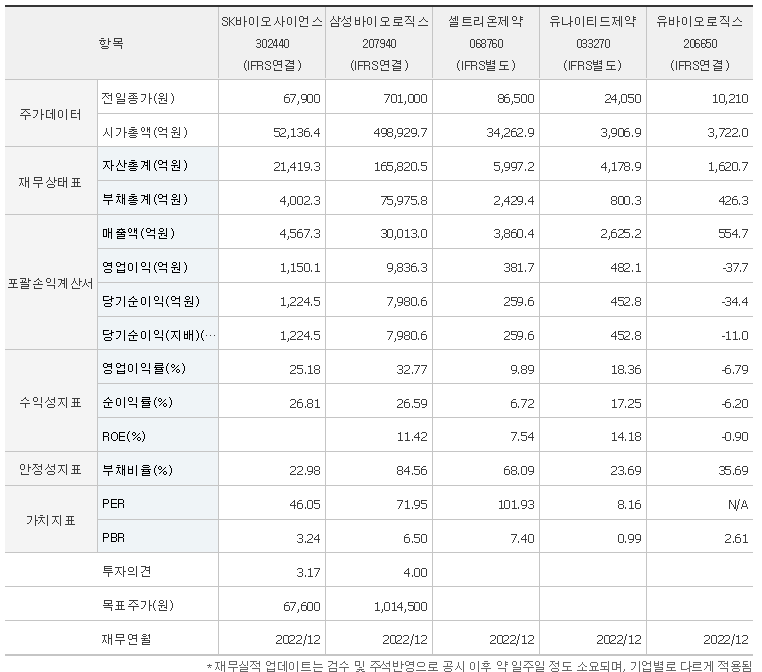Screen dimensions: 762x672
Task: Click total liabilities value 4,002.3
Action: pos(300,201)
